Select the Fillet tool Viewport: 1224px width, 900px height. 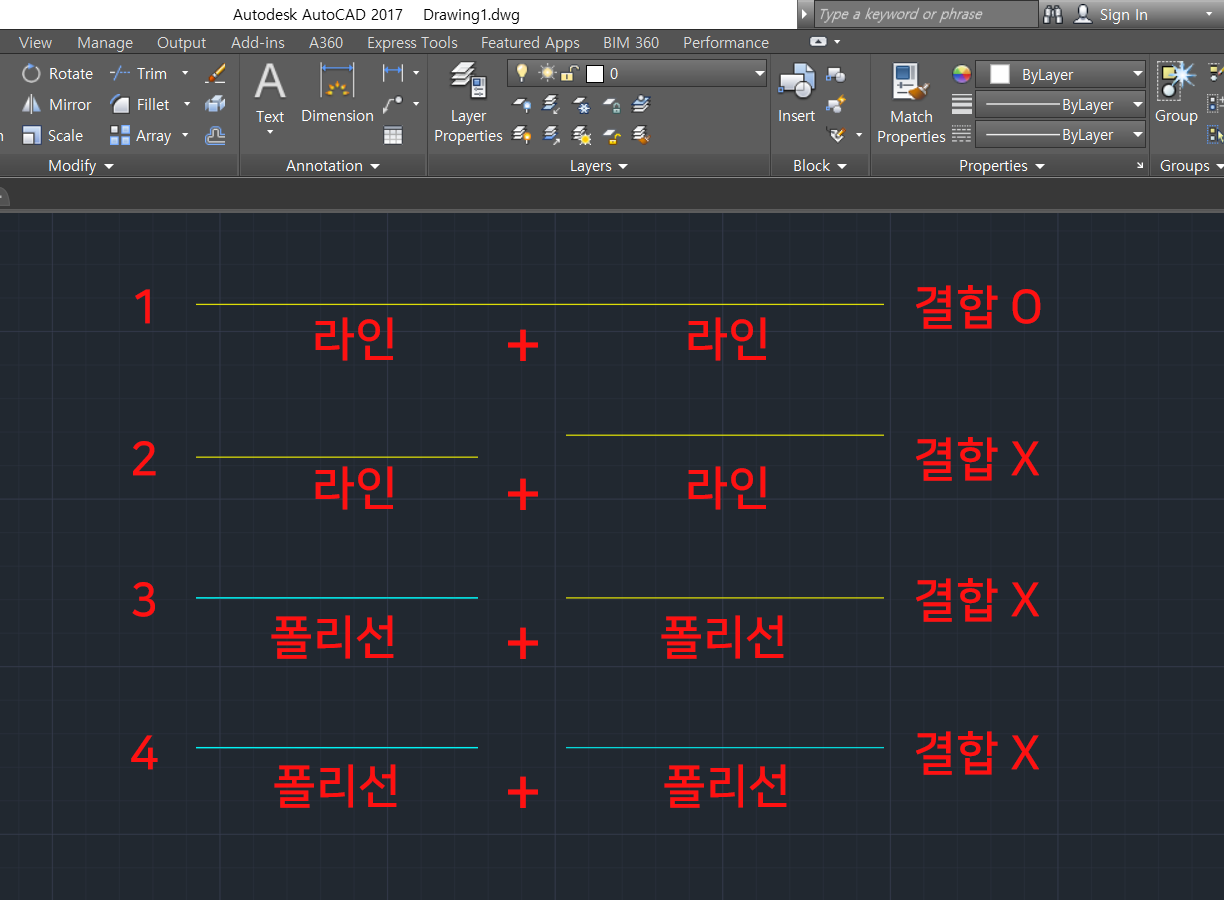(141, 104)
